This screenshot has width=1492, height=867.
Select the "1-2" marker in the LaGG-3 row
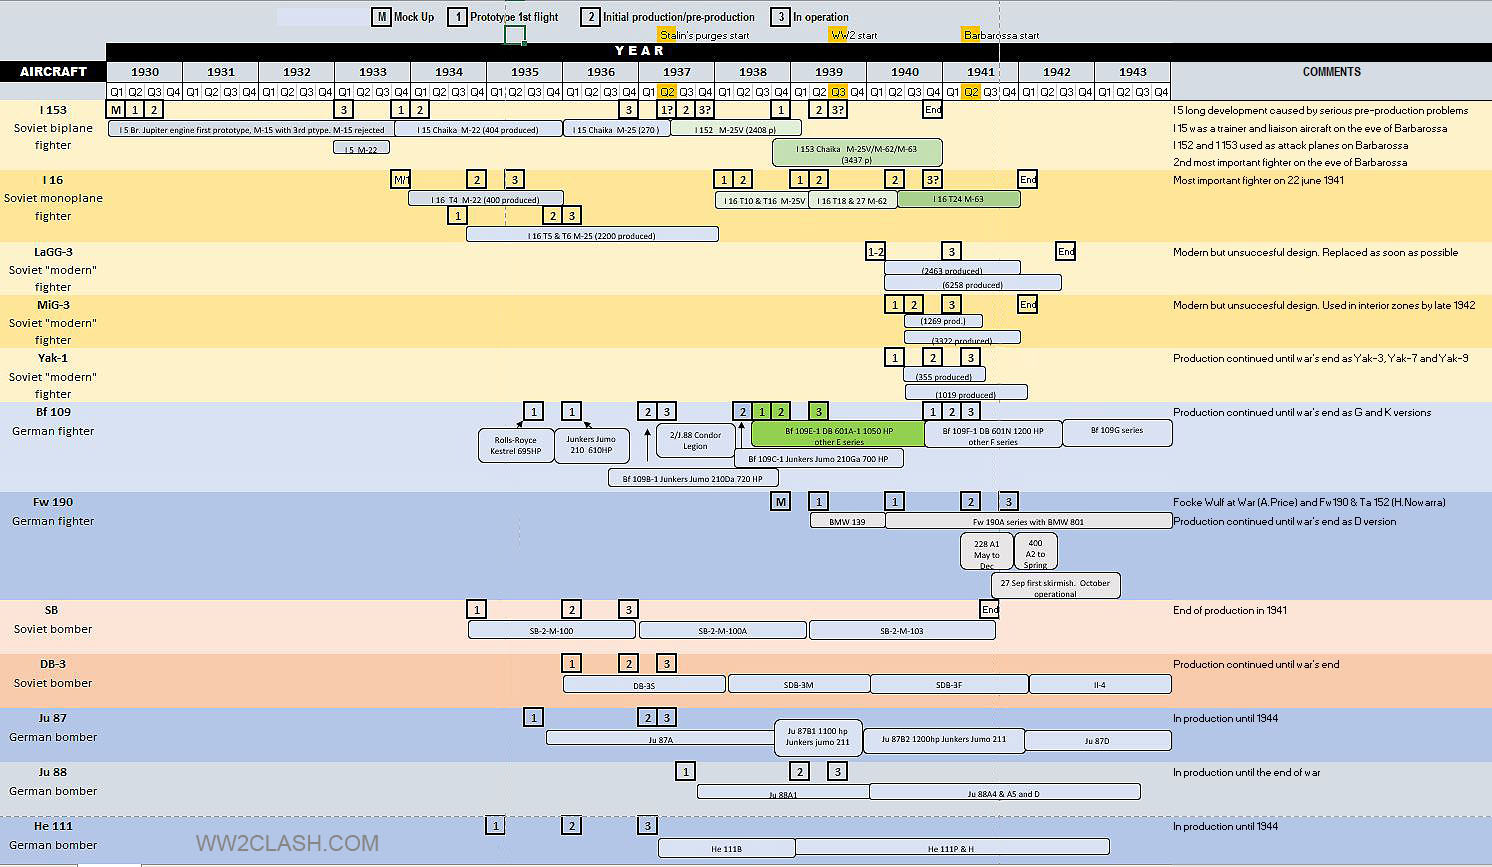point(876,252)
